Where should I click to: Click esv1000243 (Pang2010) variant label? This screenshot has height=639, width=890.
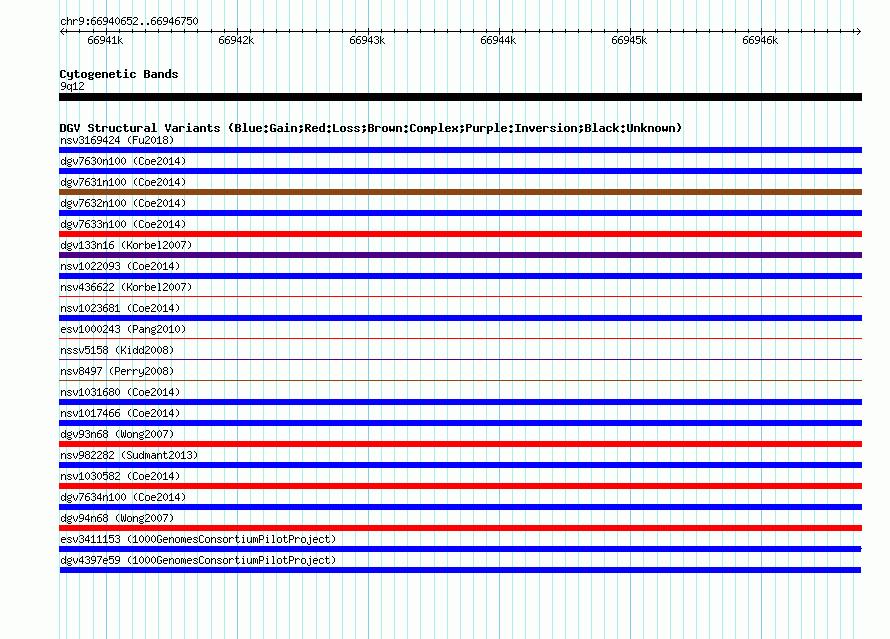coord(123,329)
